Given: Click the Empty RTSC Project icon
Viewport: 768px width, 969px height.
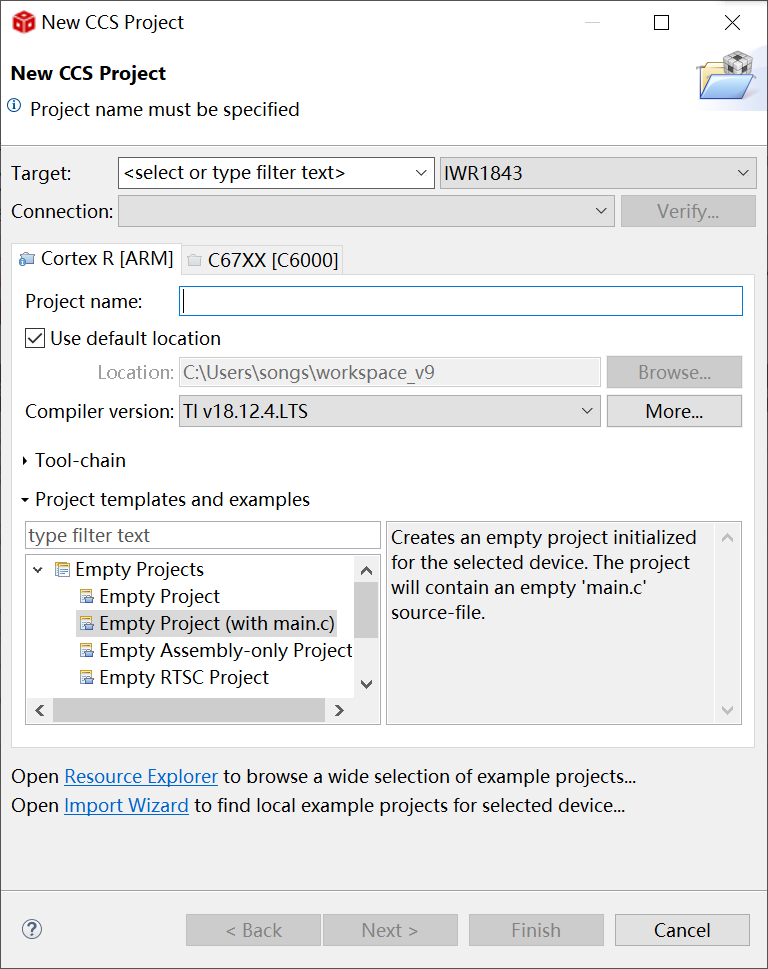Looking at the screenshot, I should [86, 678].
